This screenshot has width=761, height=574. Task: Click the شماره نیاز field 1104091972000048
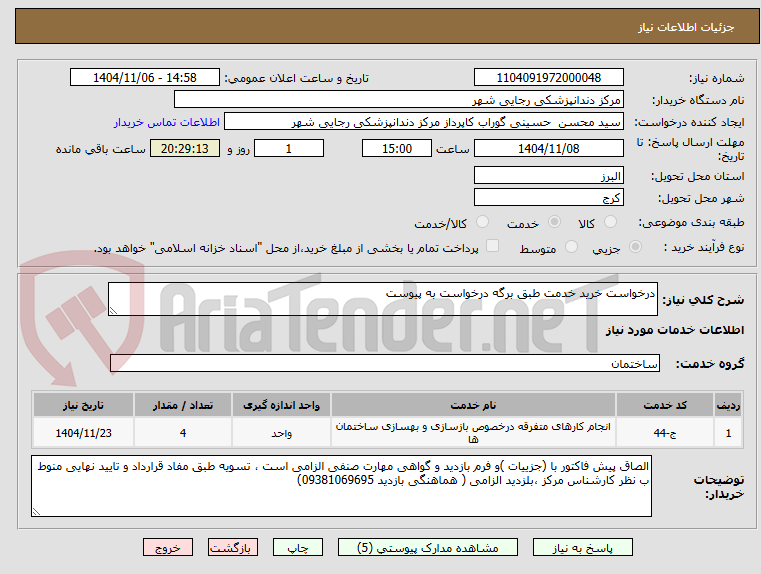(x=548, y=78)
